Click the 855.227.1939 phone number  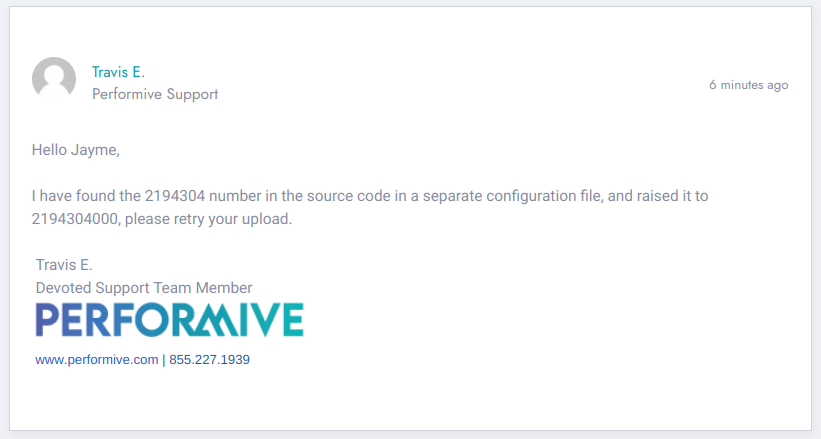click(209, 360)
